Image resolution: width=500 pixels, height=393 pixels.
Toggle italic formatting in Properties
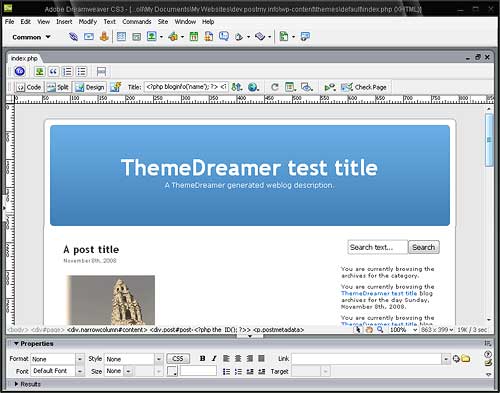click(x=214, y=359)
